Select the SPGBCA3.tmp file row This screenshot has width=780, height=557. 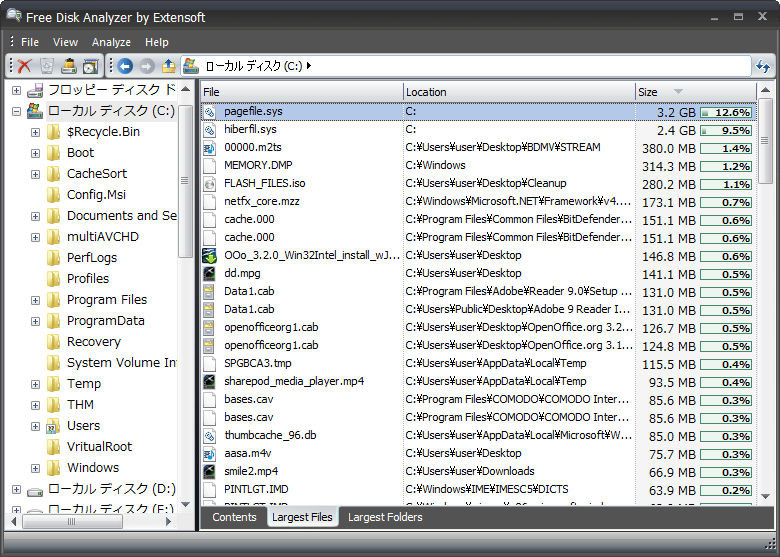coord(479,364)
